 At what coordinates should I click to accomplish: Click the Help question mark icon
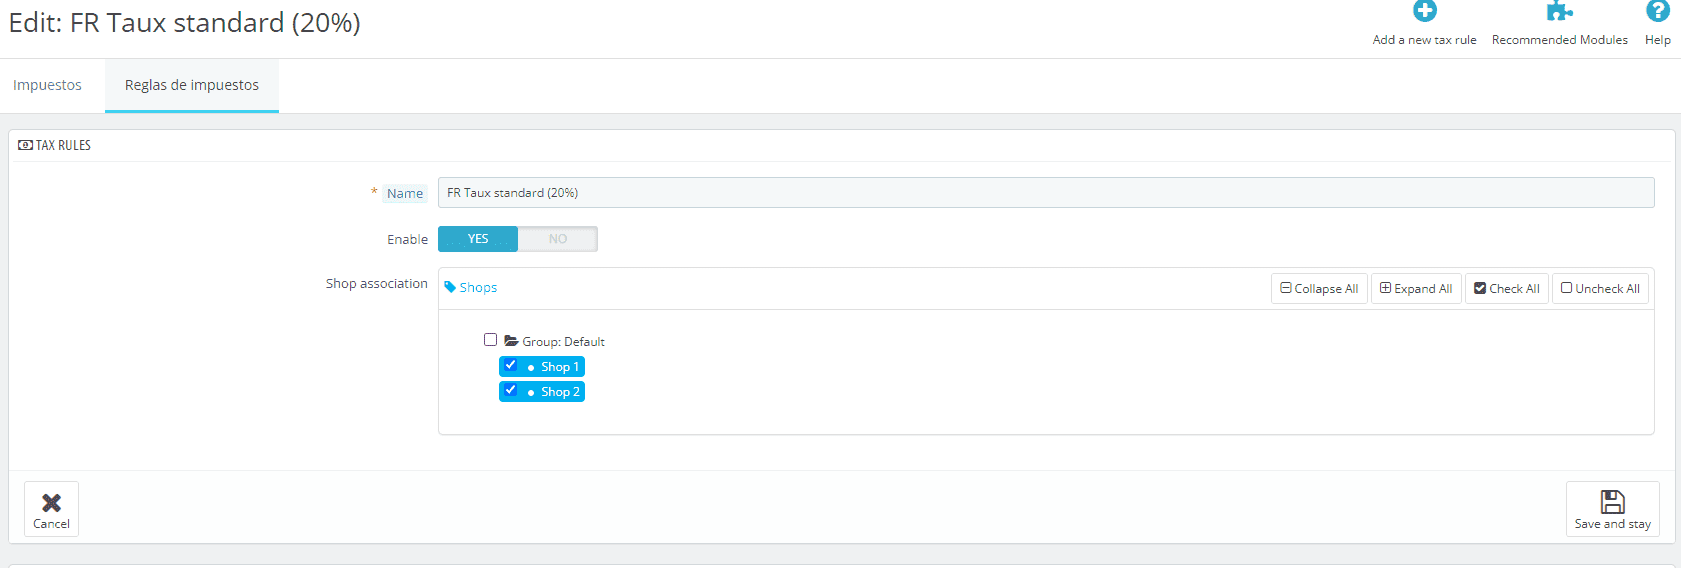(x=1657, y=11)
